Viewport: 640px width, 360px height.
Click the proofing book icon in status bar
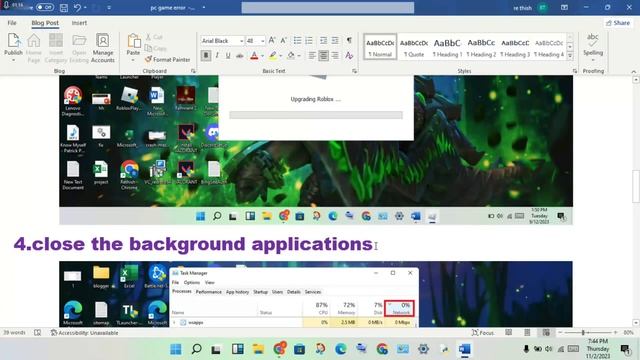tap(38, 333)
